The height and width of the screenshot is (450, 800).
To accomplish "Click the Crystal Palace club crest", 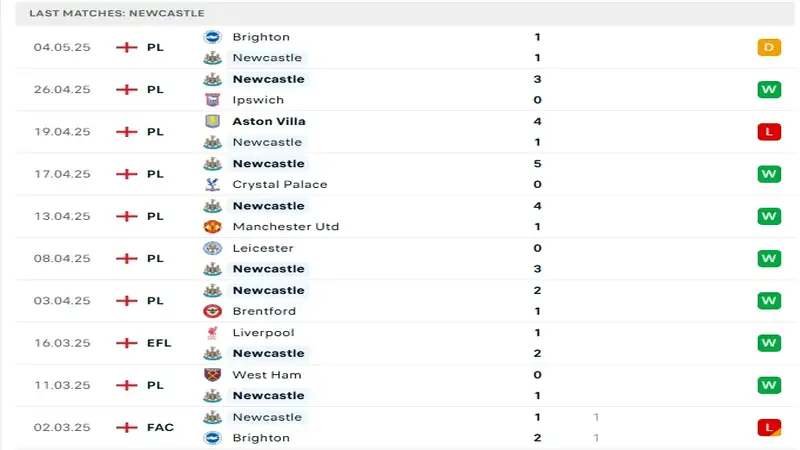I will point(212,184).
